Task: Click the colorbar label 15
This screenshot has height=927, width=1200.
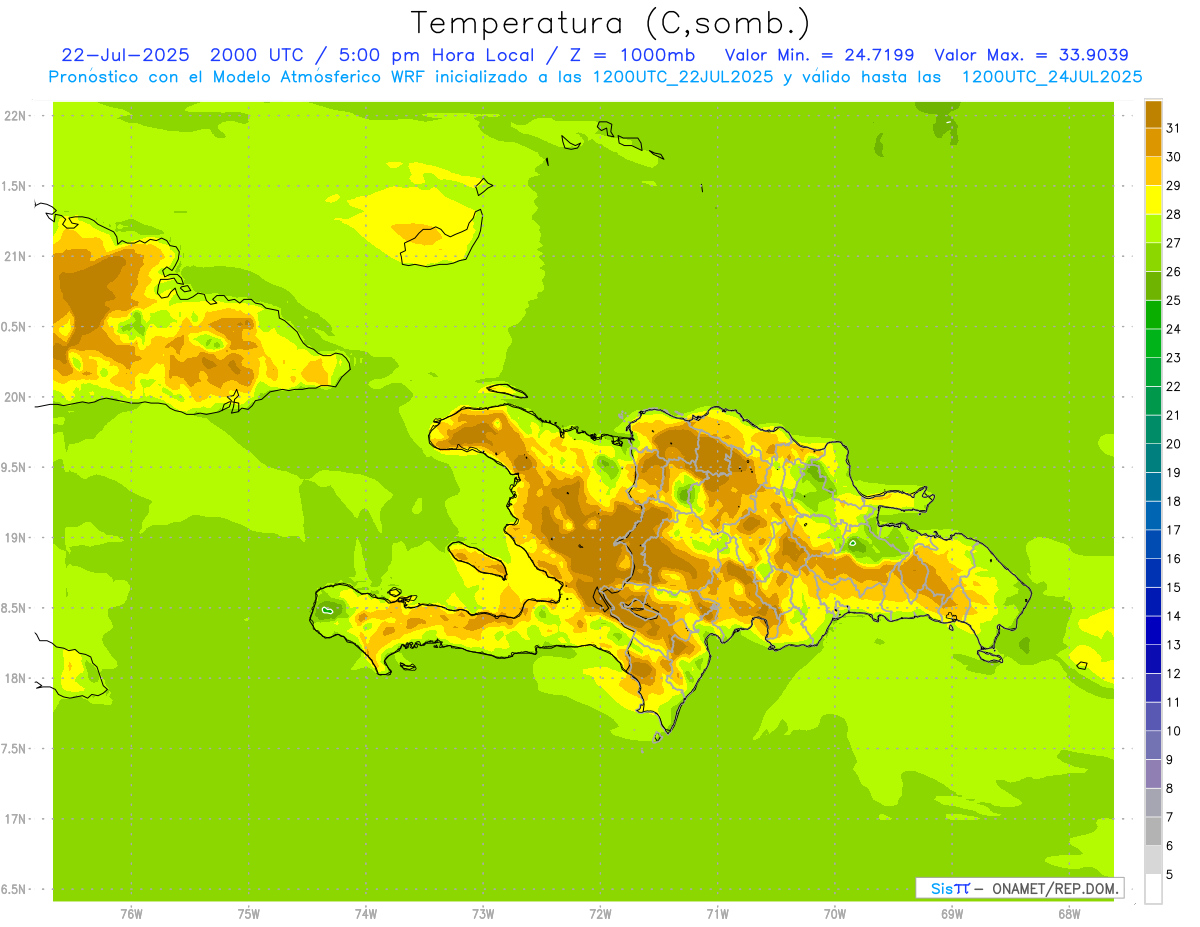Action: click(1173, 587)
